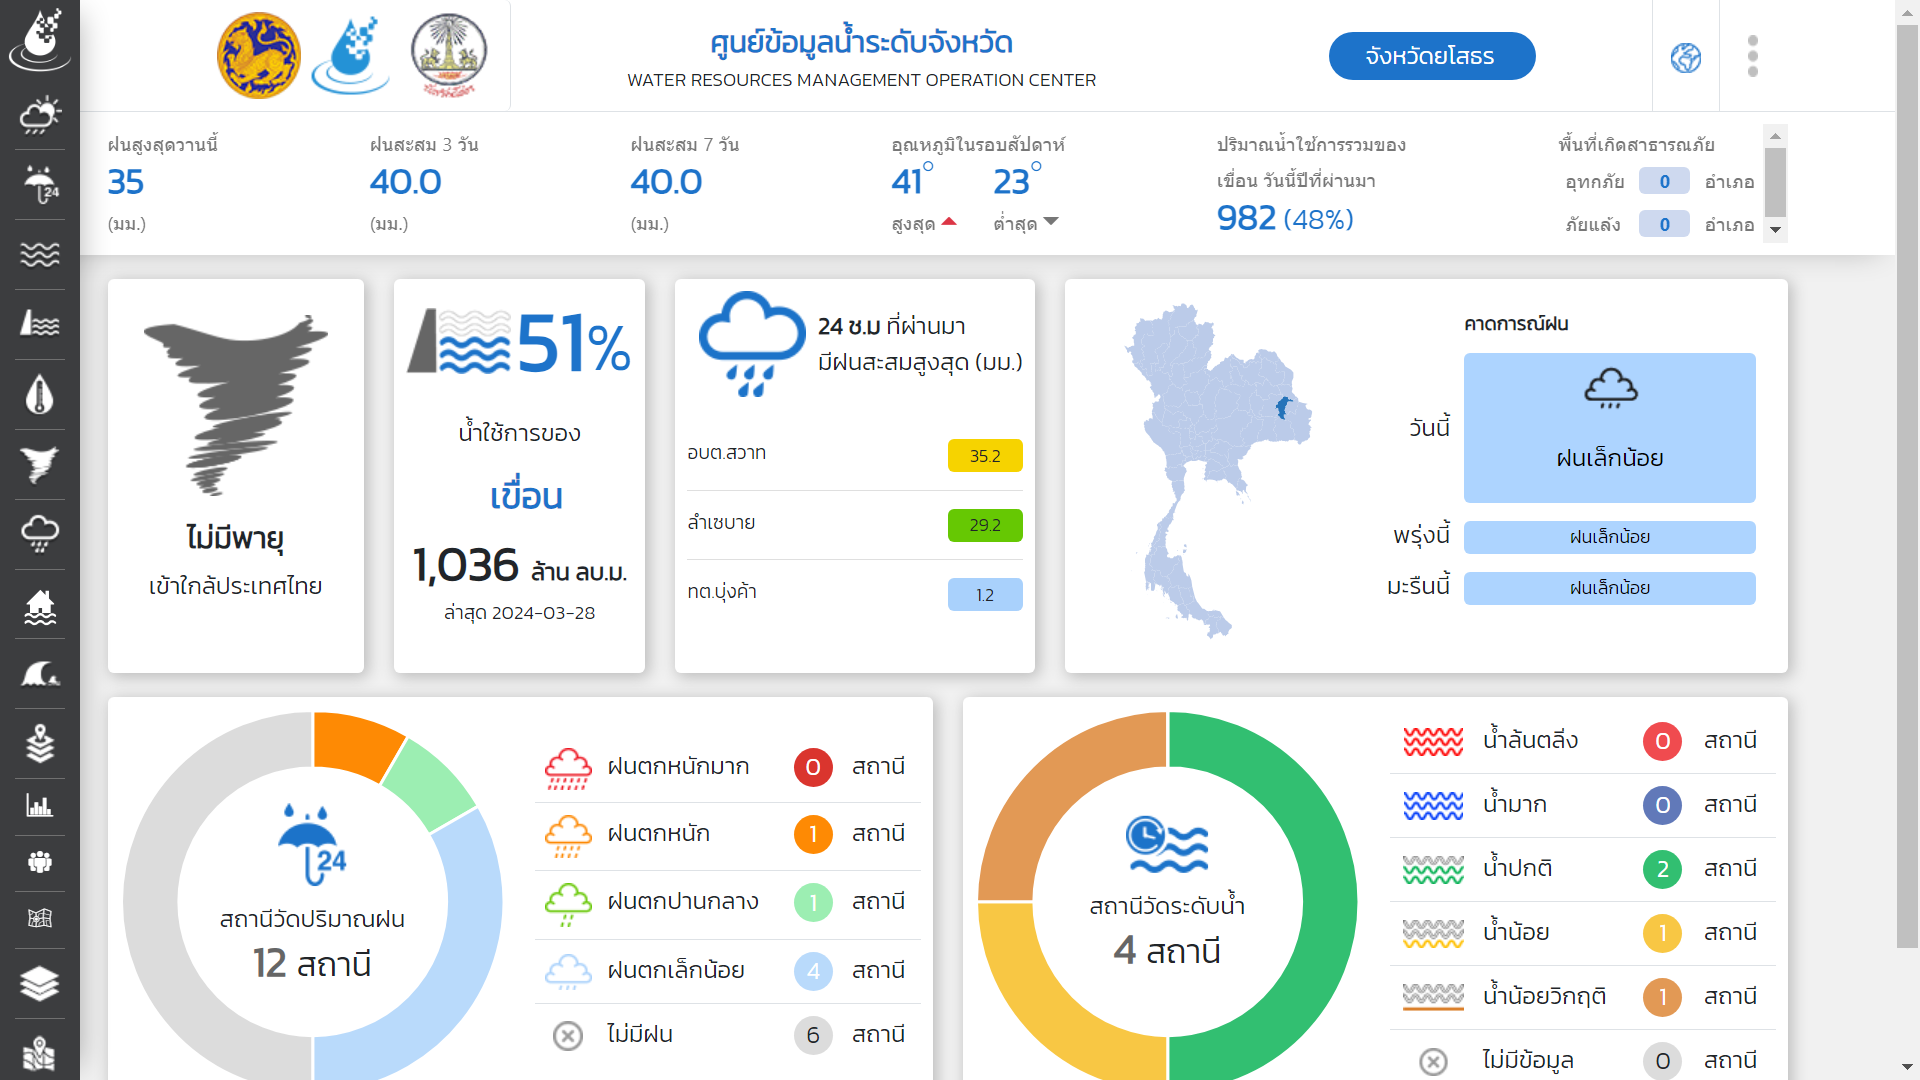Click the yellow 1 badge for น้ำน้อย
1920x1080 pixels.
[x=1662, y=933]
